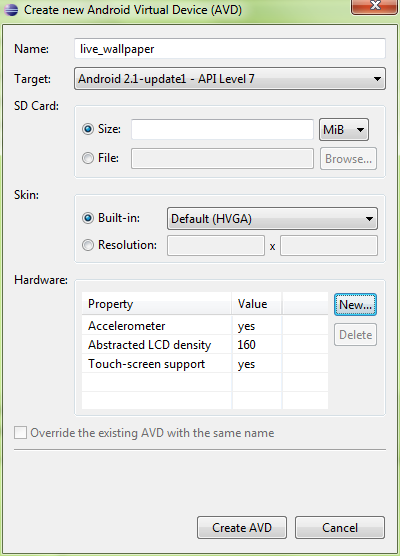Open the Default (HVGA) skin dropdown
400x556 pixels.
[272, 218]
